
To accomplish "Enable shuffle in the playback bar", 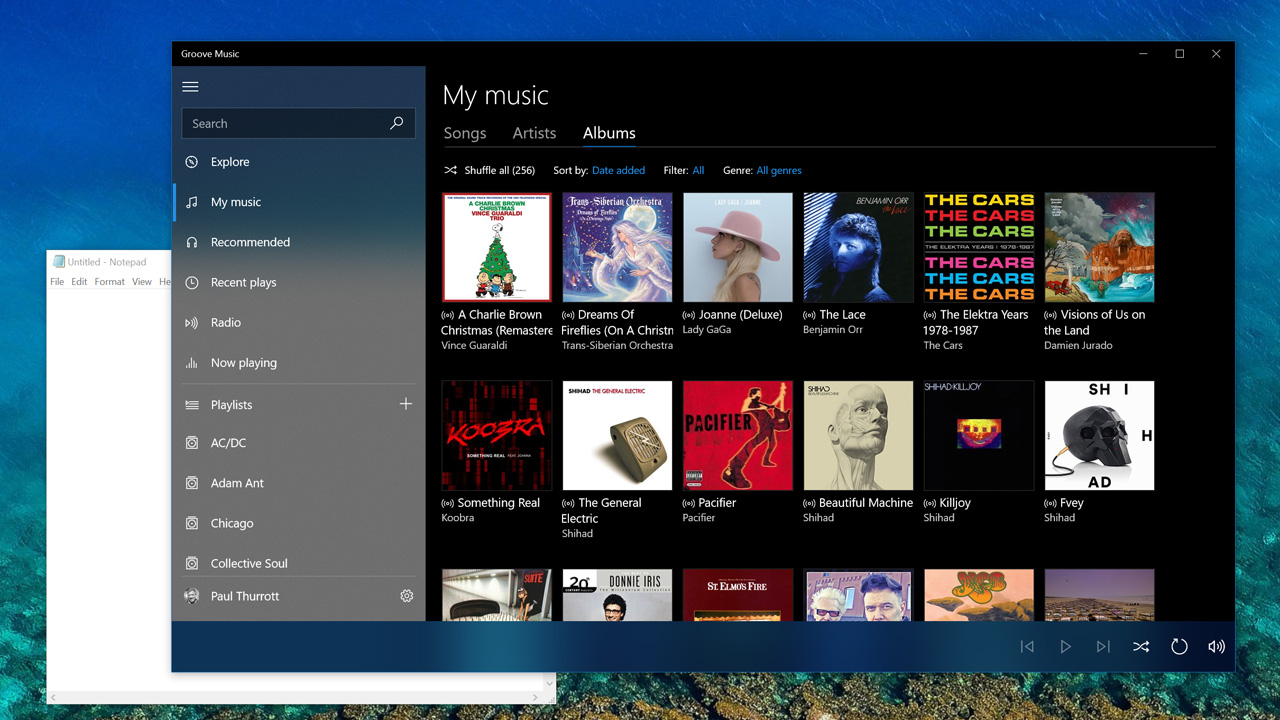I will (x=1141, y=646).
